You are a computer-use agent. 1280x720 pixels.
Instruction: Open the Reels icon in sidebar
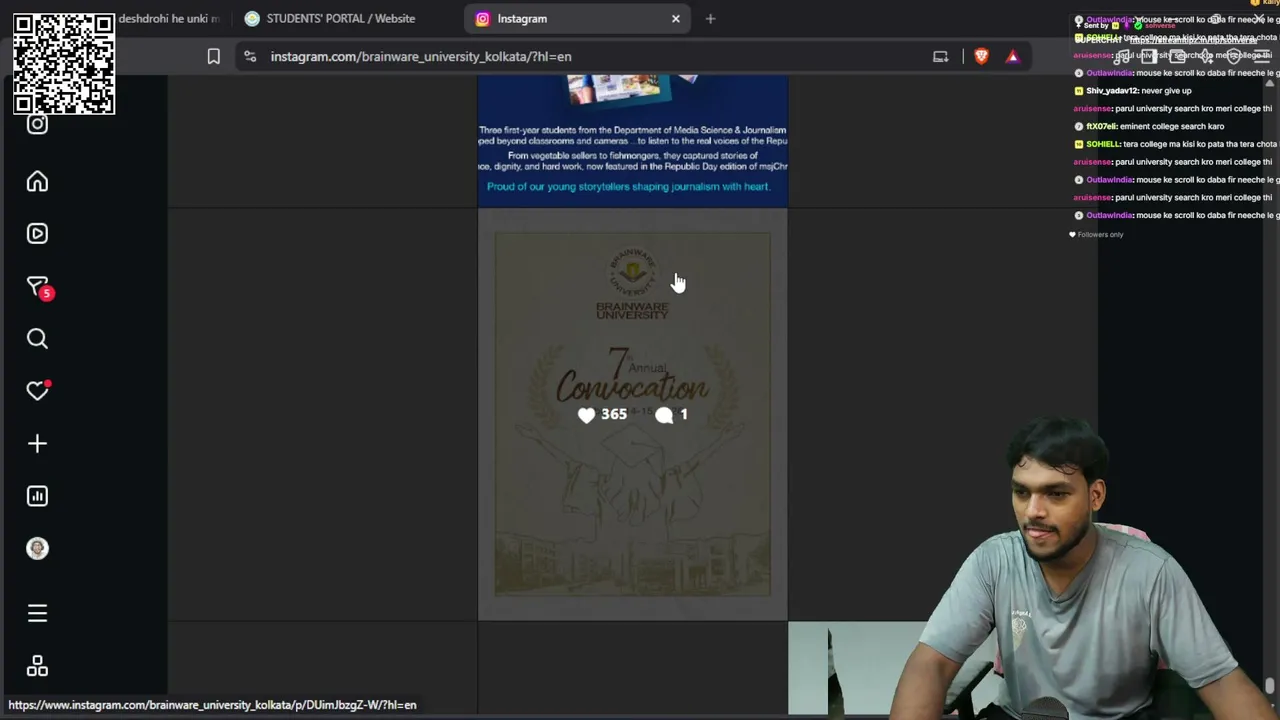click(x=37, y=234)
